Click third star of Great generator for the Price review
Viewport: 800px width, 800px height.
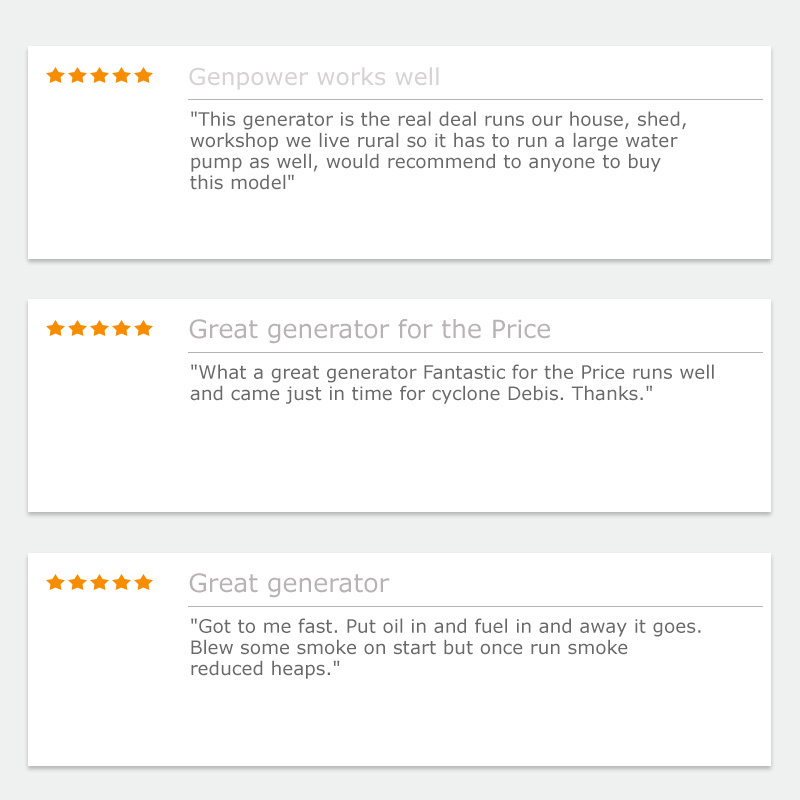tap(100, 328)
